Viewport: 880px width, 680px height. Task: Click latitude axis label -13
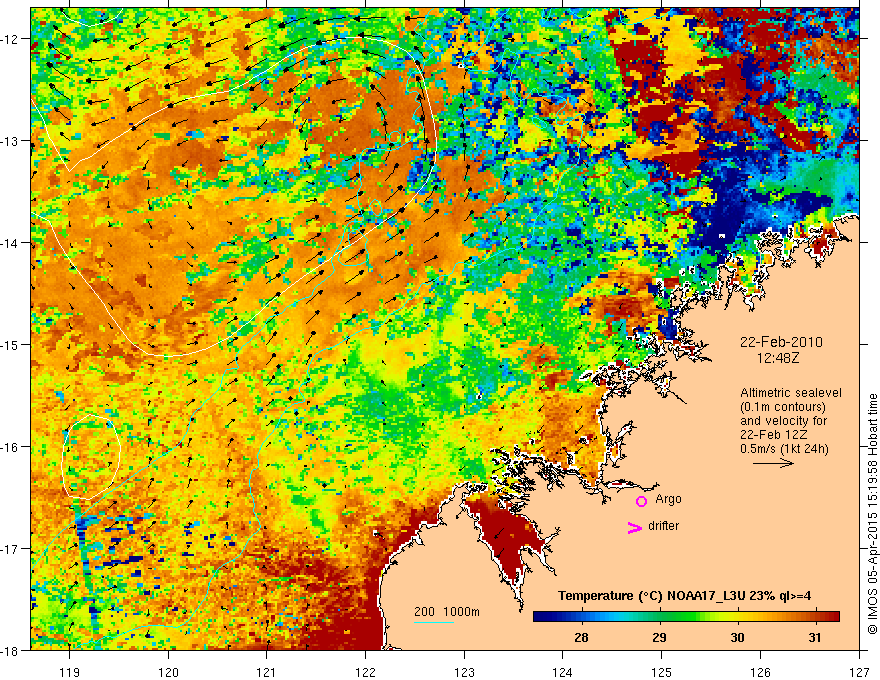[12, 141]
